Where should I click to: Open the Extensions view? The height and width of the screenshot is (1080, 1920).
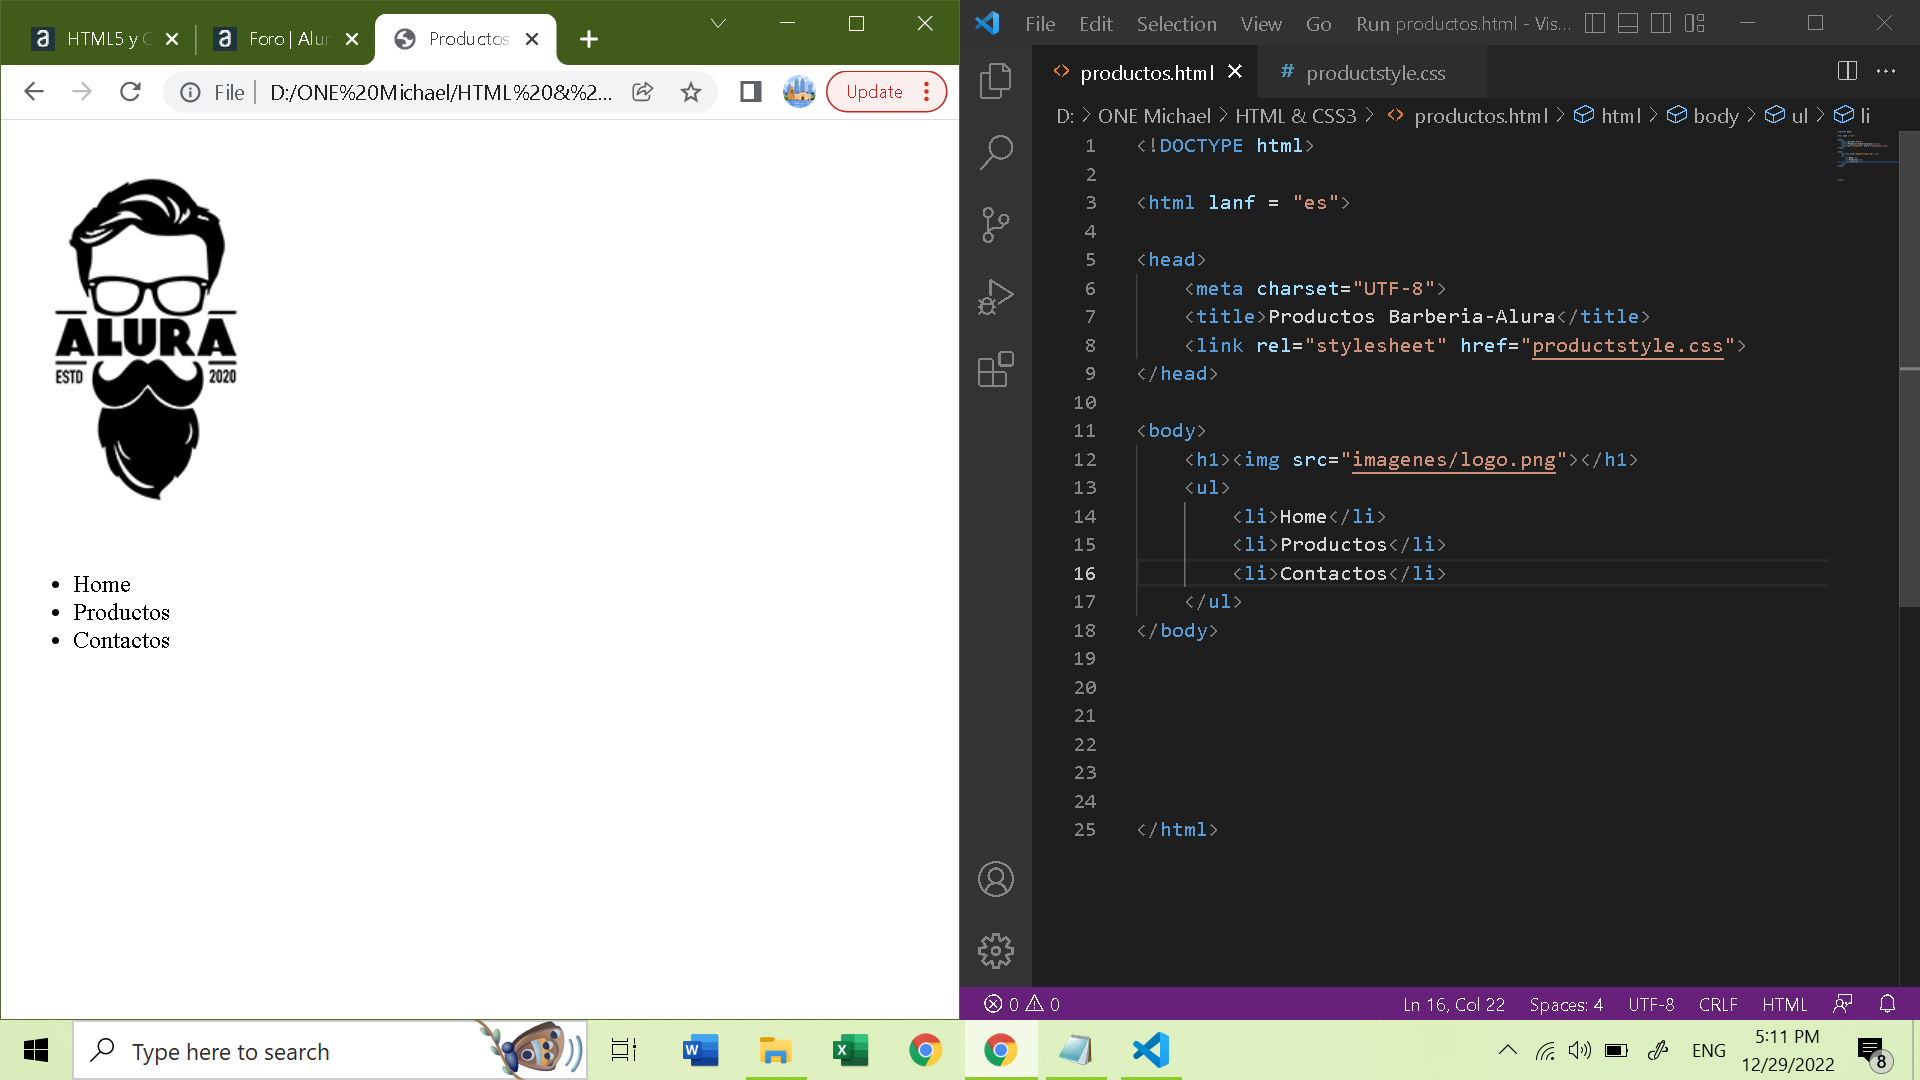click(x=995, y=369)
